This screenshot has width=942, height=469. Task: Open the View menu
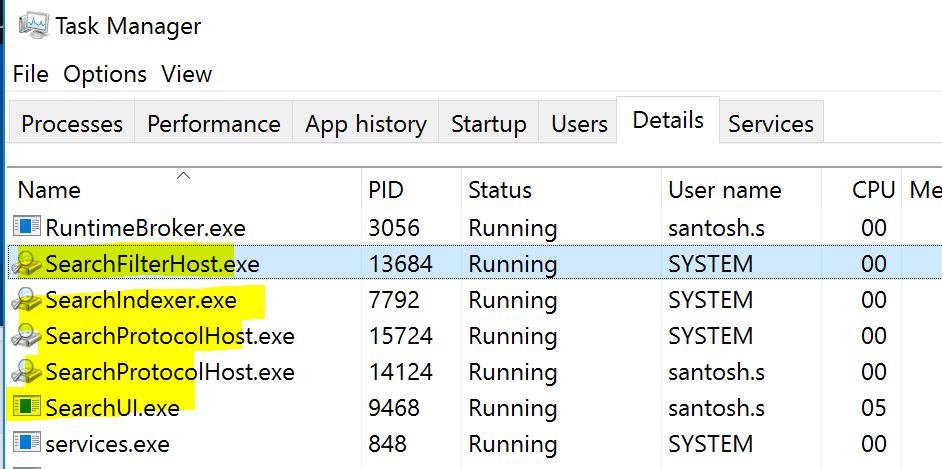pyautogui.click(x=187, y=74)
